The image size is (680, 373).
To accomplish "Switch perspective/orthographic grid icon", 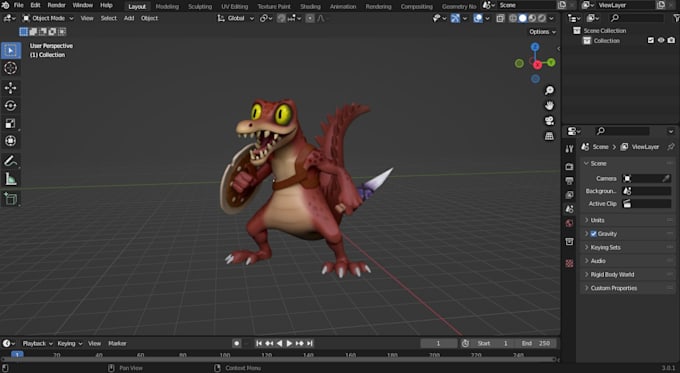I will coord(549,136).
